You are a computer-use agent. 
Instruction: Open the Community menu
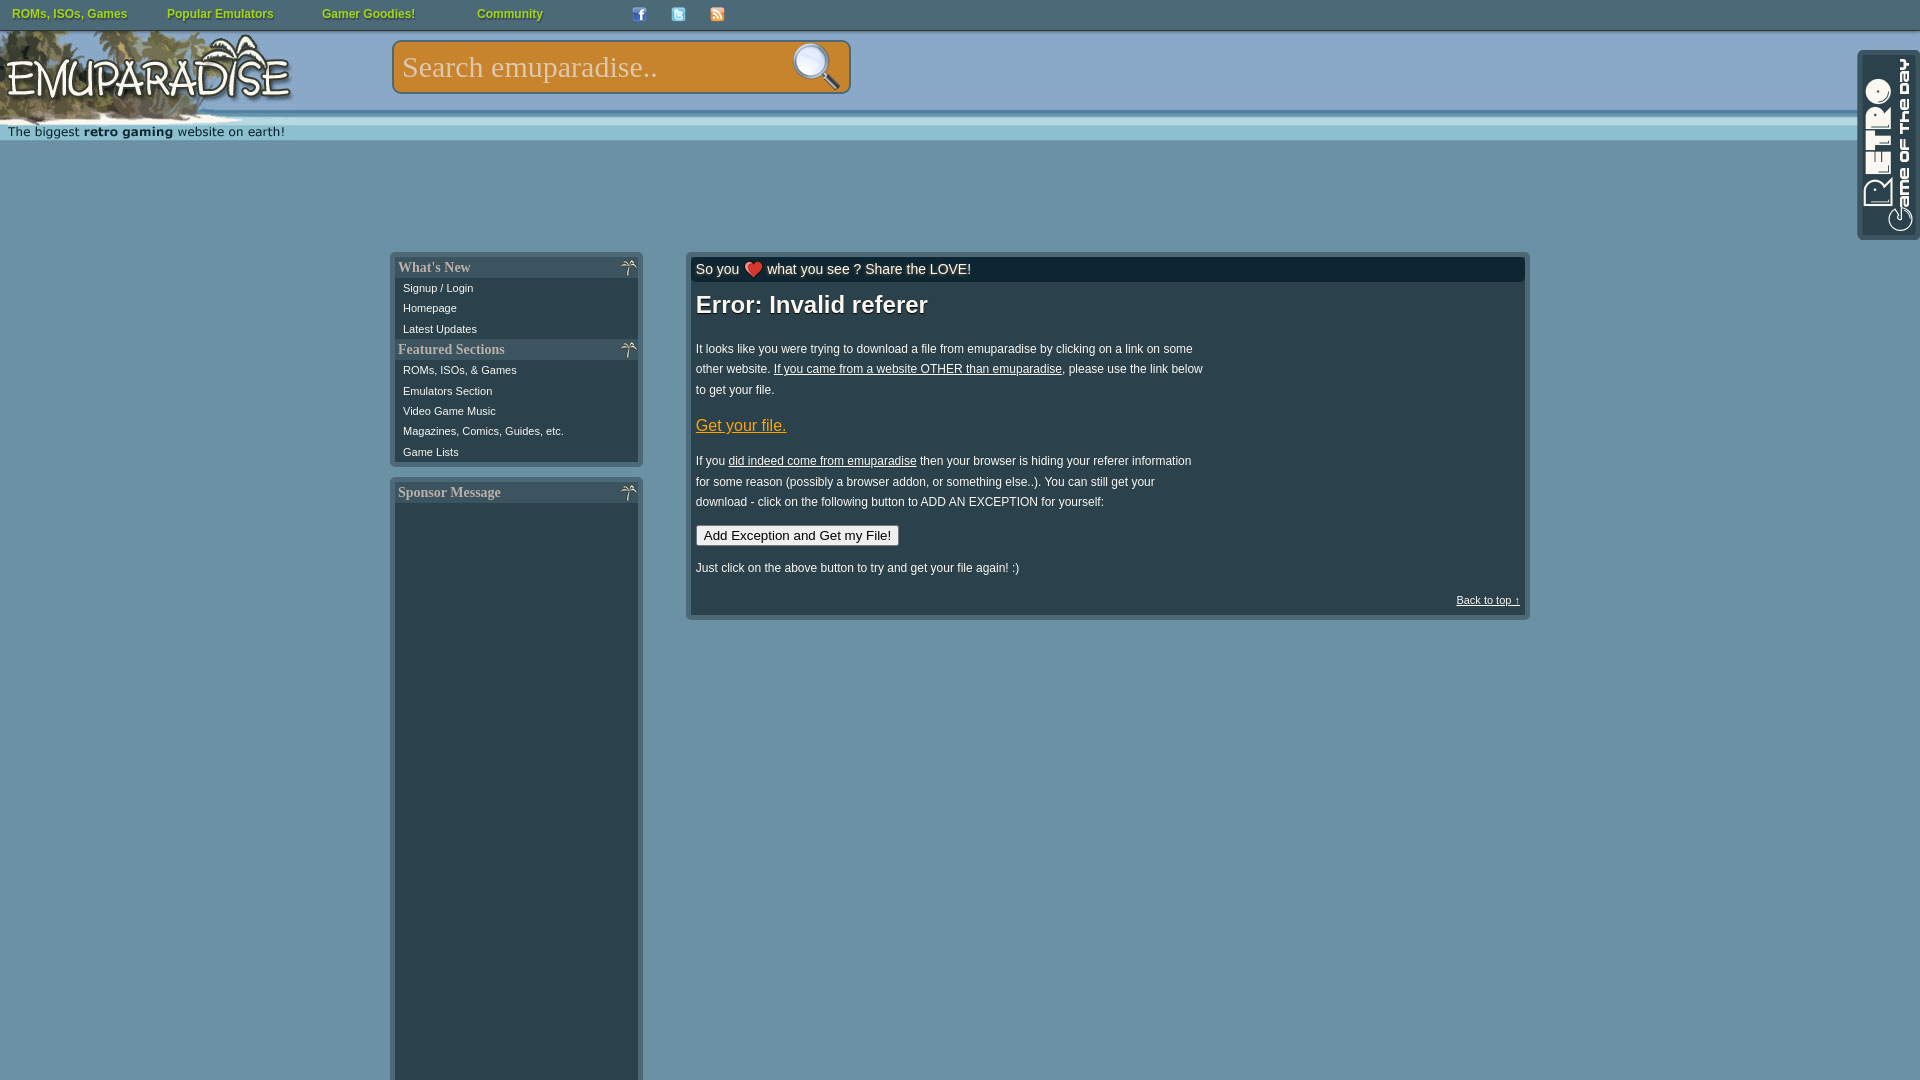[x=509, y=14]
